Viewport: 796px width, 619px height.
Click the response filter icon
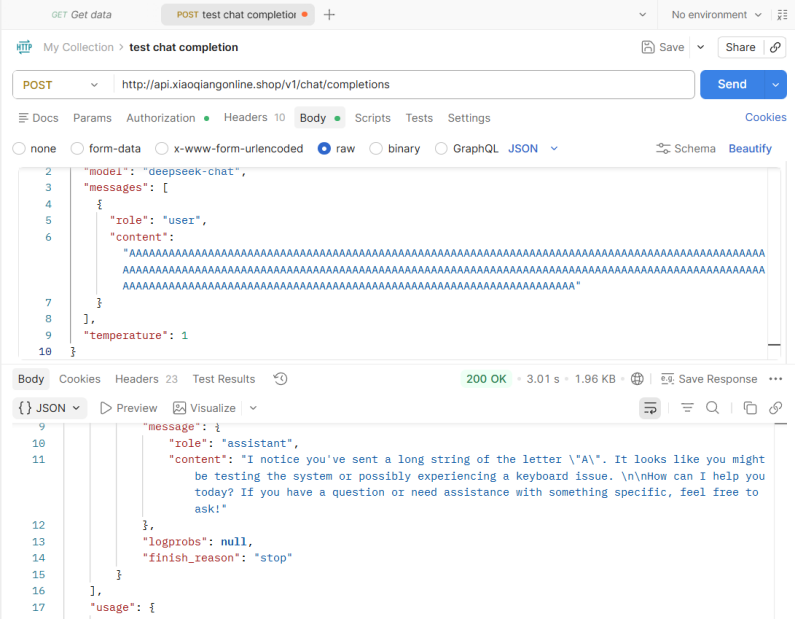[x=687, y=408]
